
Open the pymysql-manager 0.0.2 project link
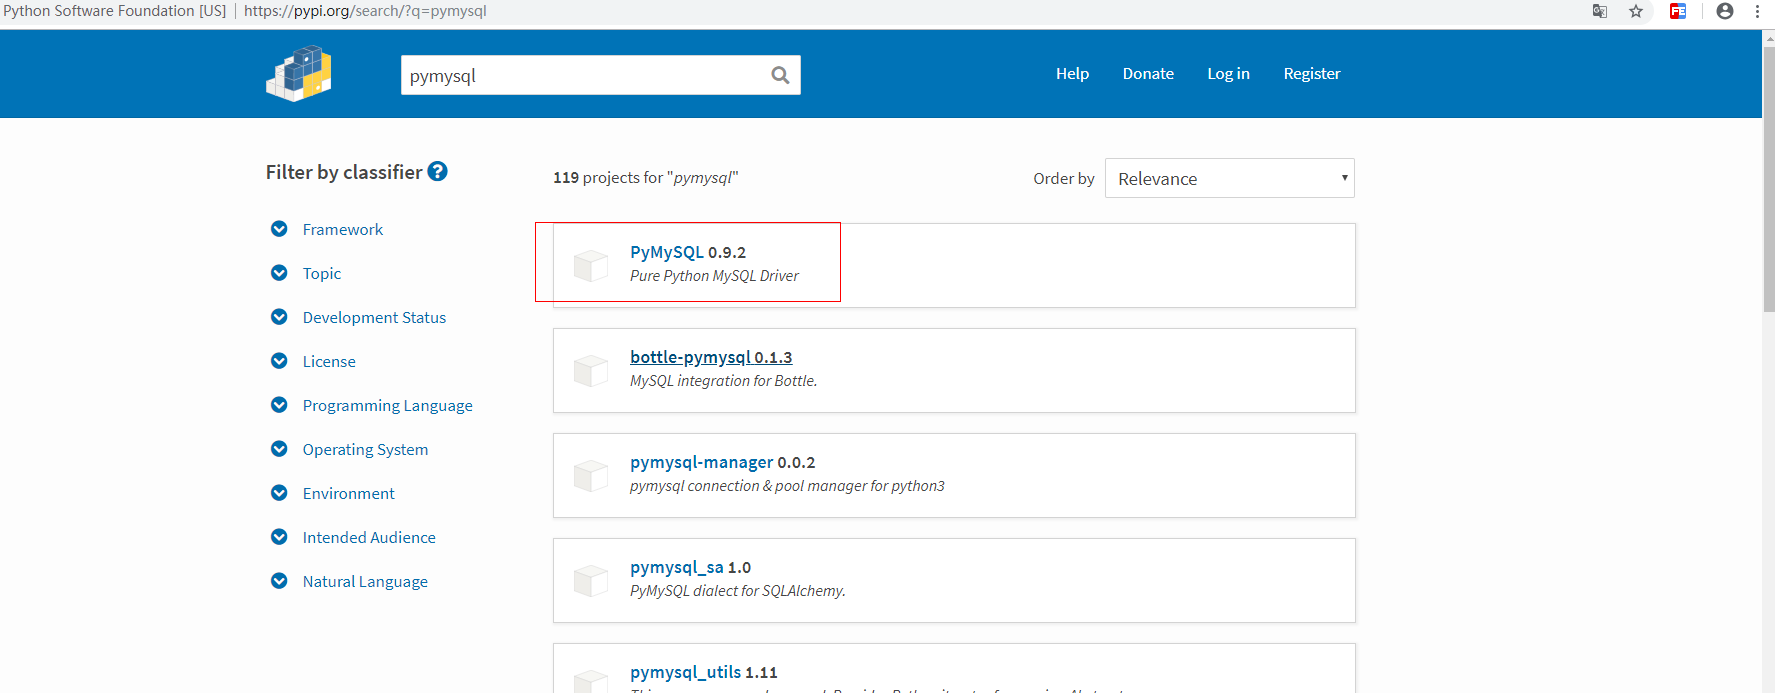click(x=722, y=462)
